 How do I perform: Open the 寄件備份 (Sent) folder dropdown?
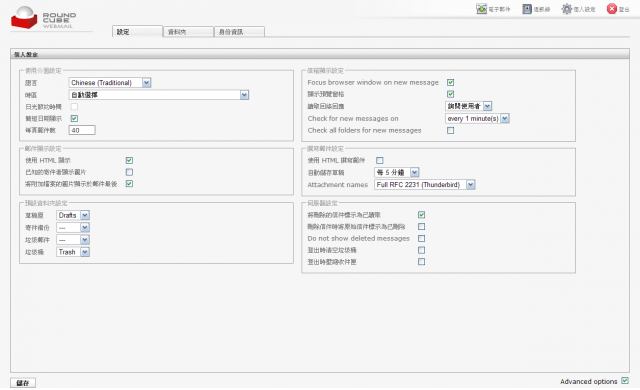tap(73, 228)
